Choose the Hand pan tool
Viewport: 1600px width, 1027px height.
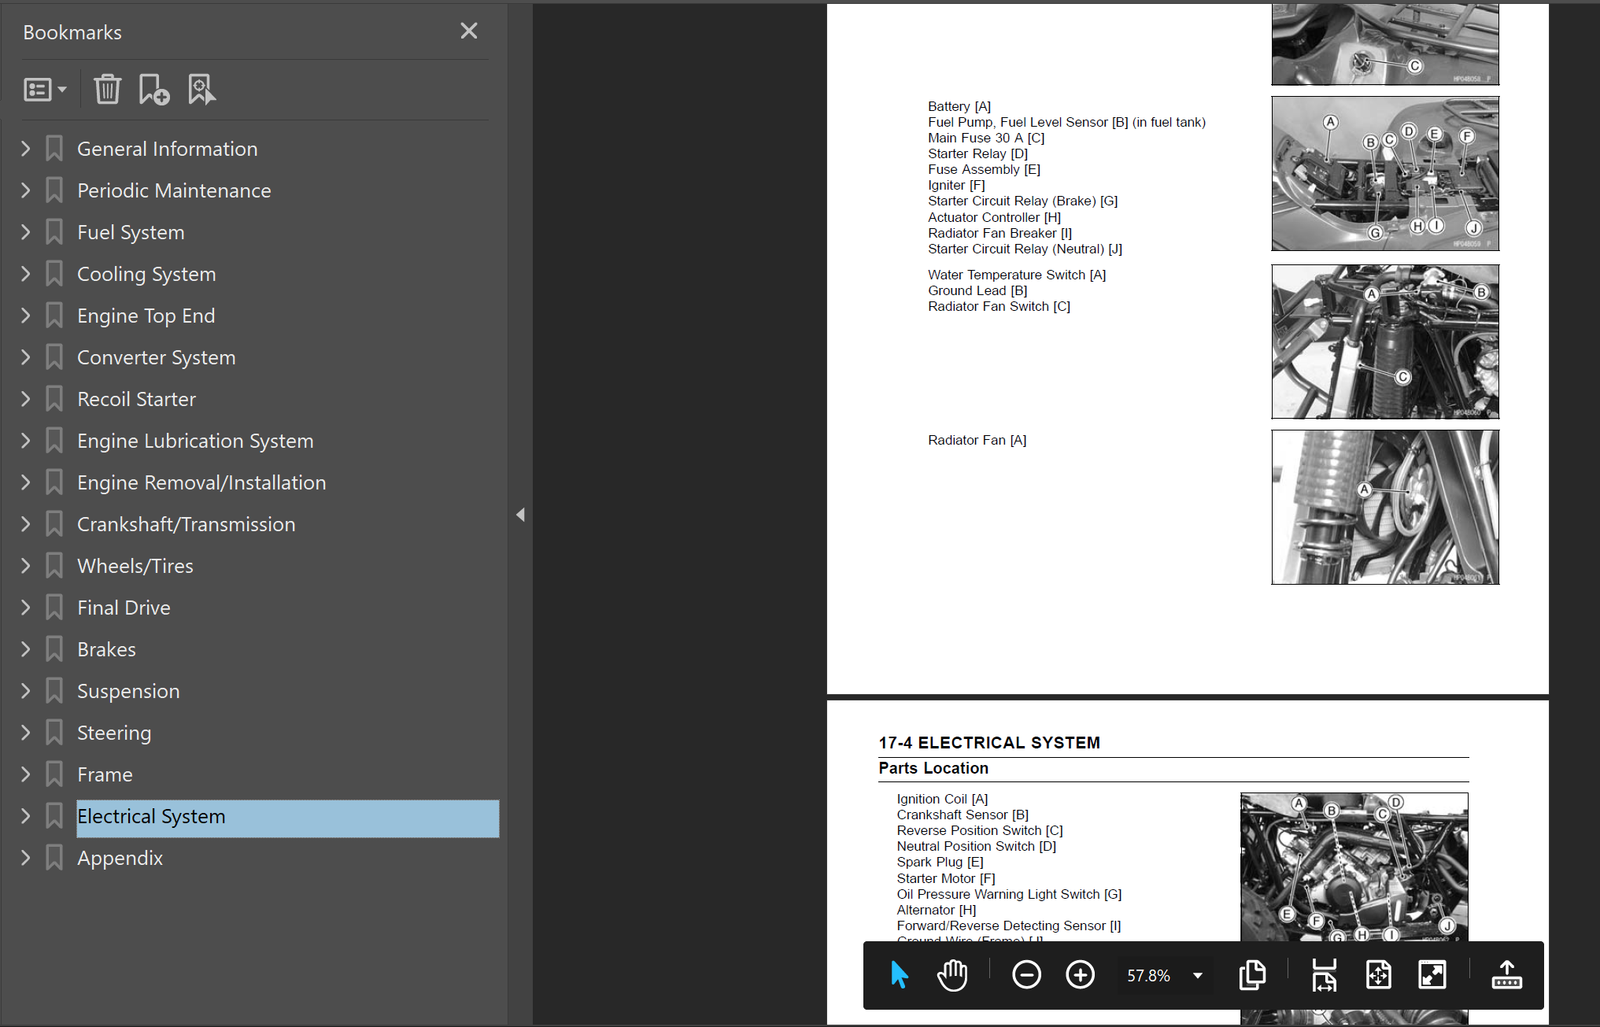point(952,975)
